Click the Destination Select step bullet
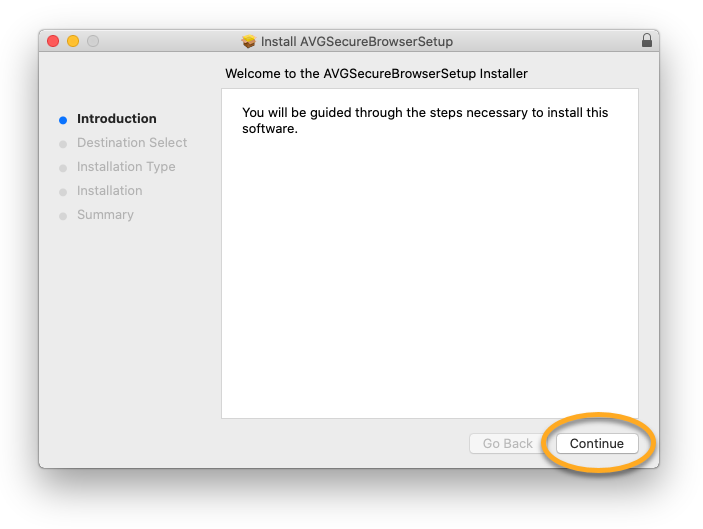 tap(63, 144)
